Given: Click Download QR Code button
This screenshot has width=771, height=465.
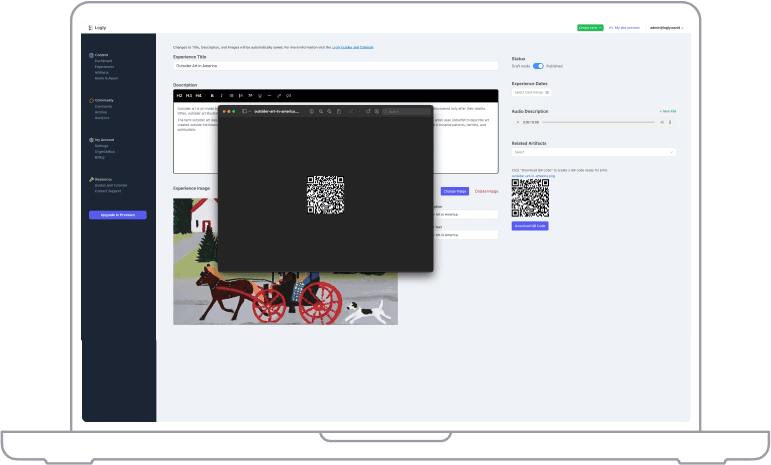Looking at the screenshot, I should tap(530, 226).
